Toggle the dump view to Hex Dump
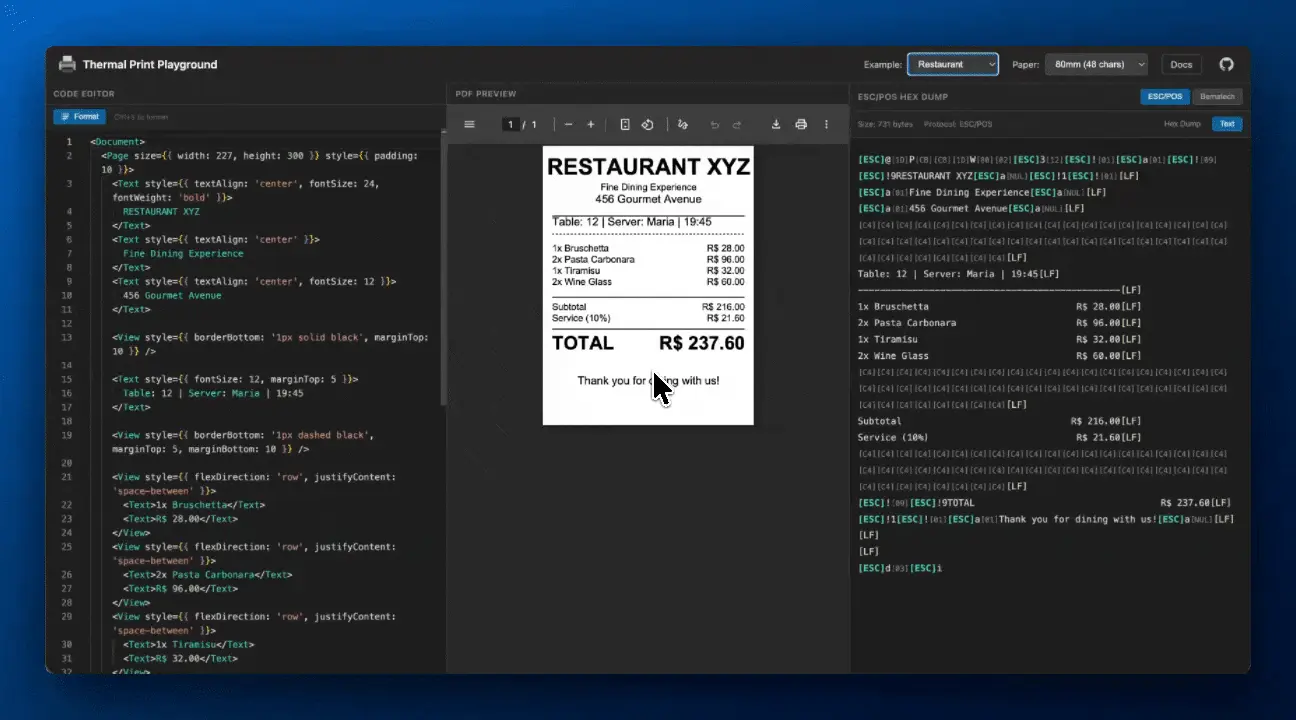Image resolution: width=1296 pixels, height=720 pixels. tap(1182, 124)
